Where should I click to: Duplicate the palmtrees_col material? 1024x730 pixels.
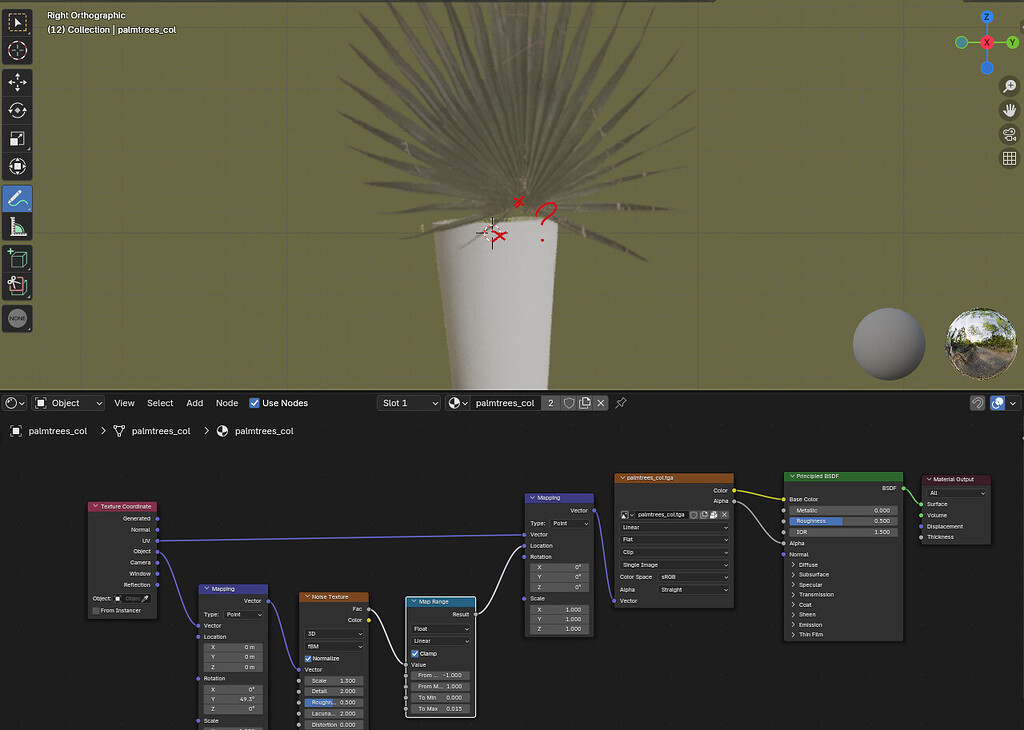pos(584,403)
